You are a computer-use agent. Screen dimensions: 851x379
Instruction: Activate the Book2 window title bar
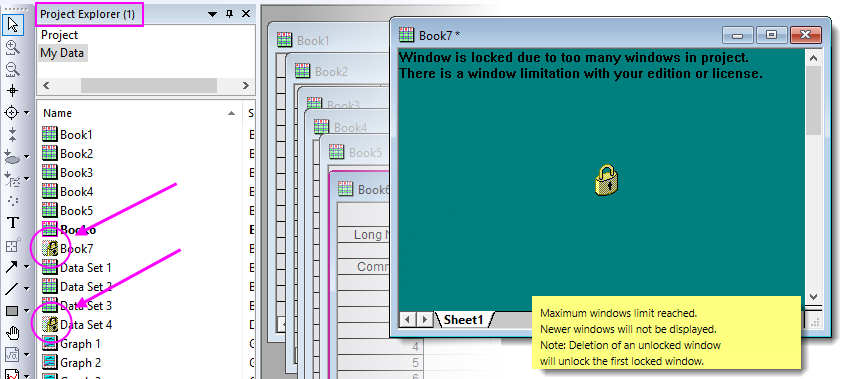coord(339,71)
